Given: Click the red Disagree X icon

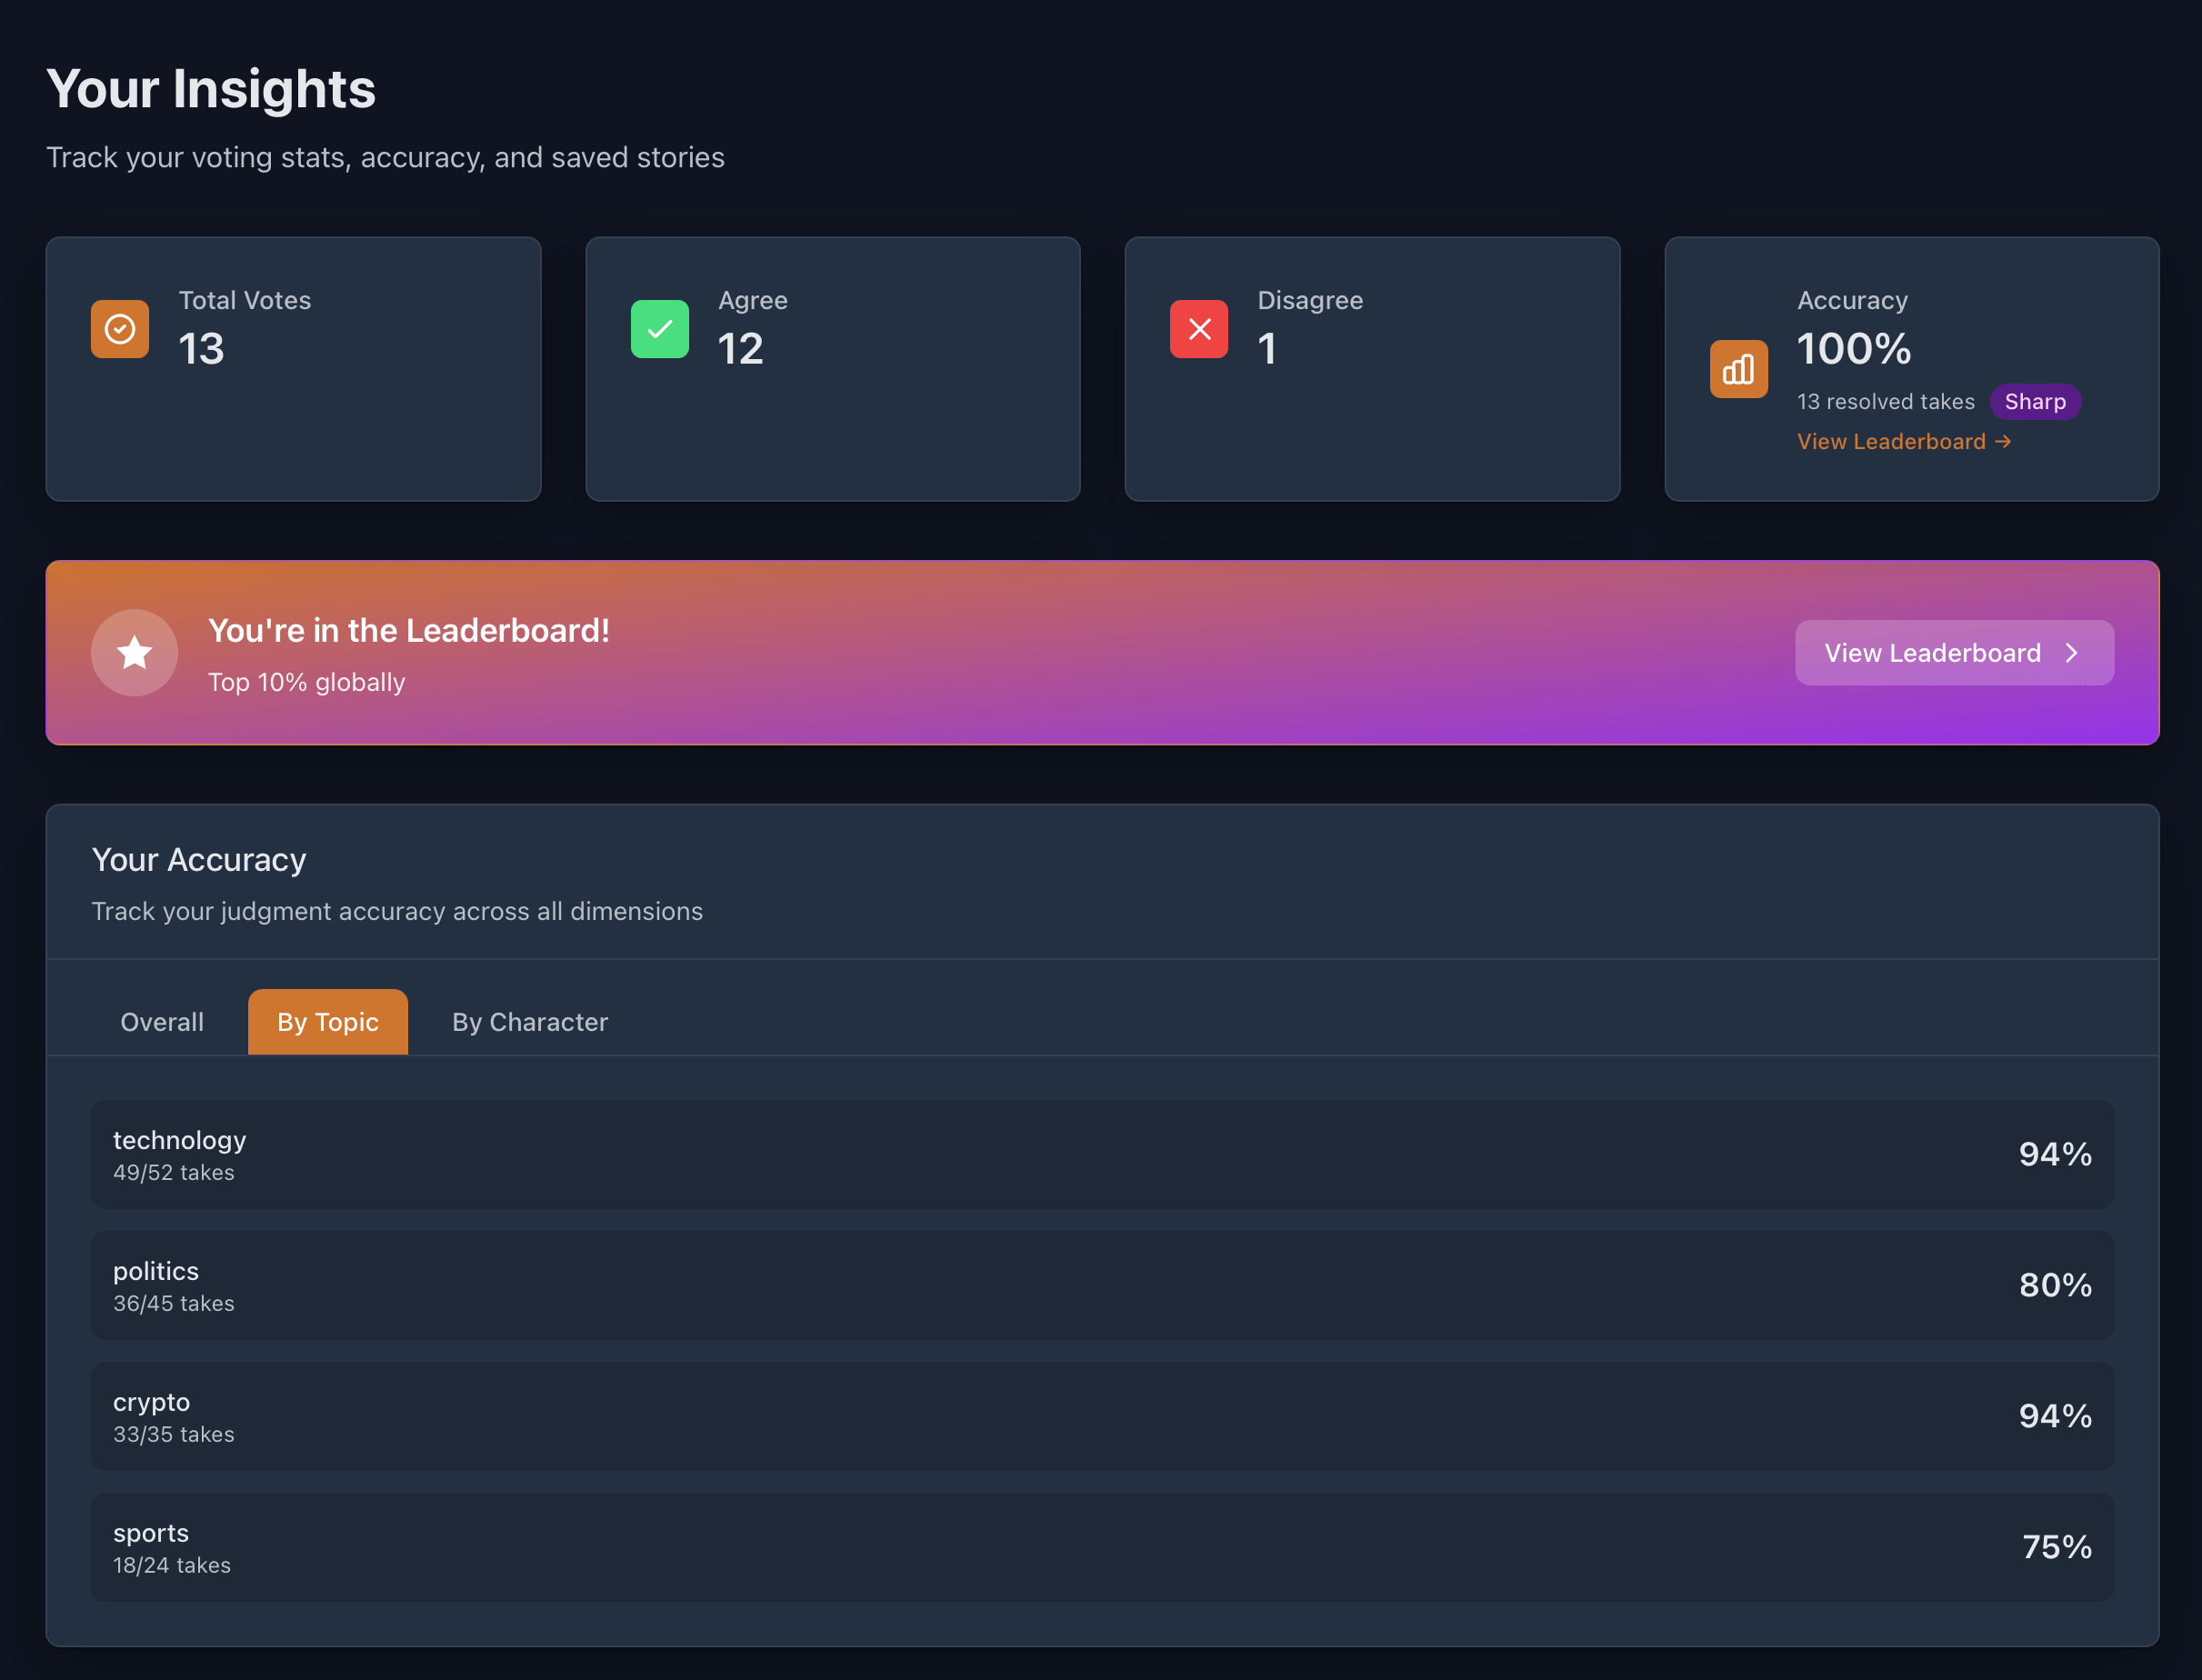Looking at the screenshot, I should pos(1198,329).
